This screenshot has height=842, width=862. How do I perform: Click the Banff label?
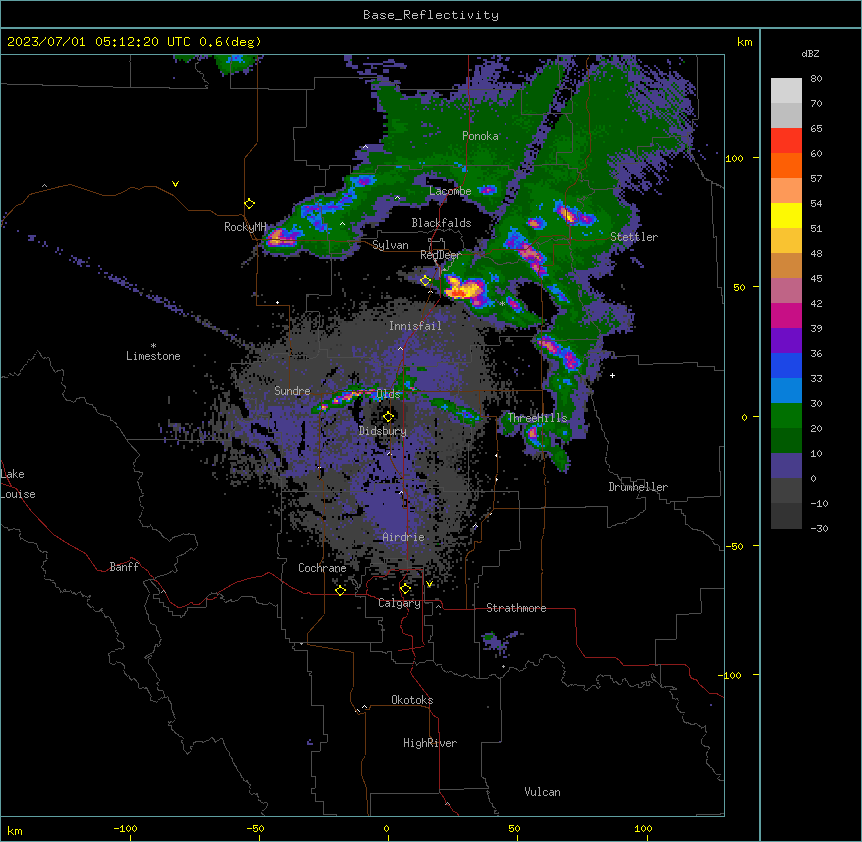pos(124,567)
